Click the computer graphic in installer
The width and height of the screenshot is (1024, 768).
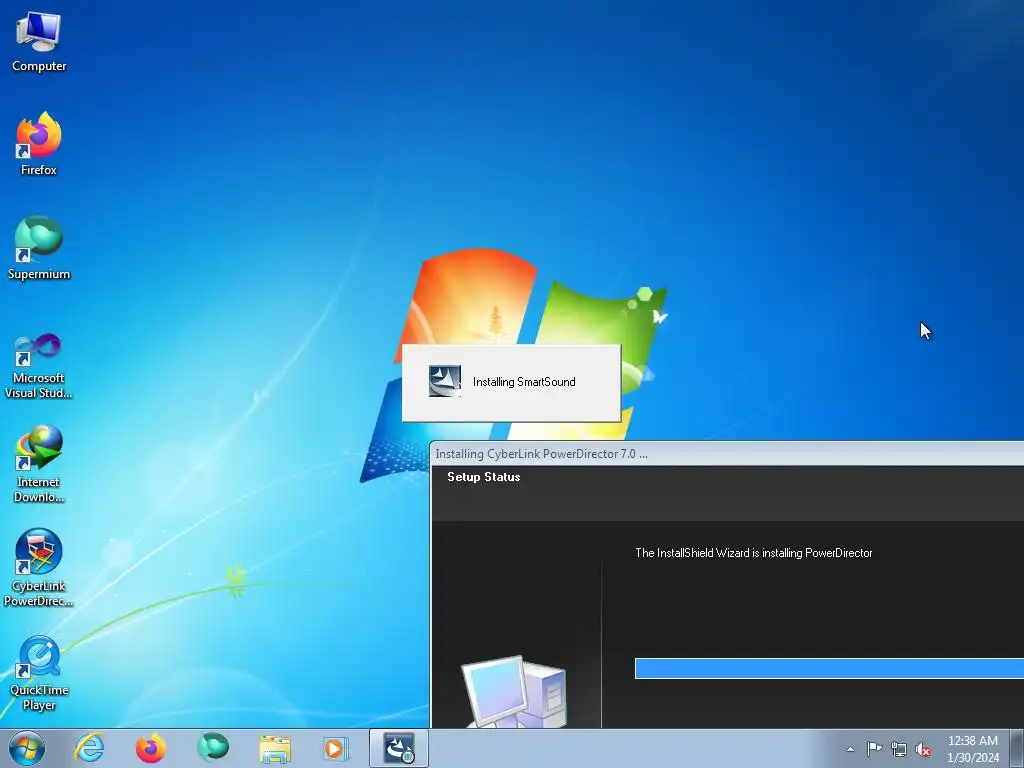(515, 692)
